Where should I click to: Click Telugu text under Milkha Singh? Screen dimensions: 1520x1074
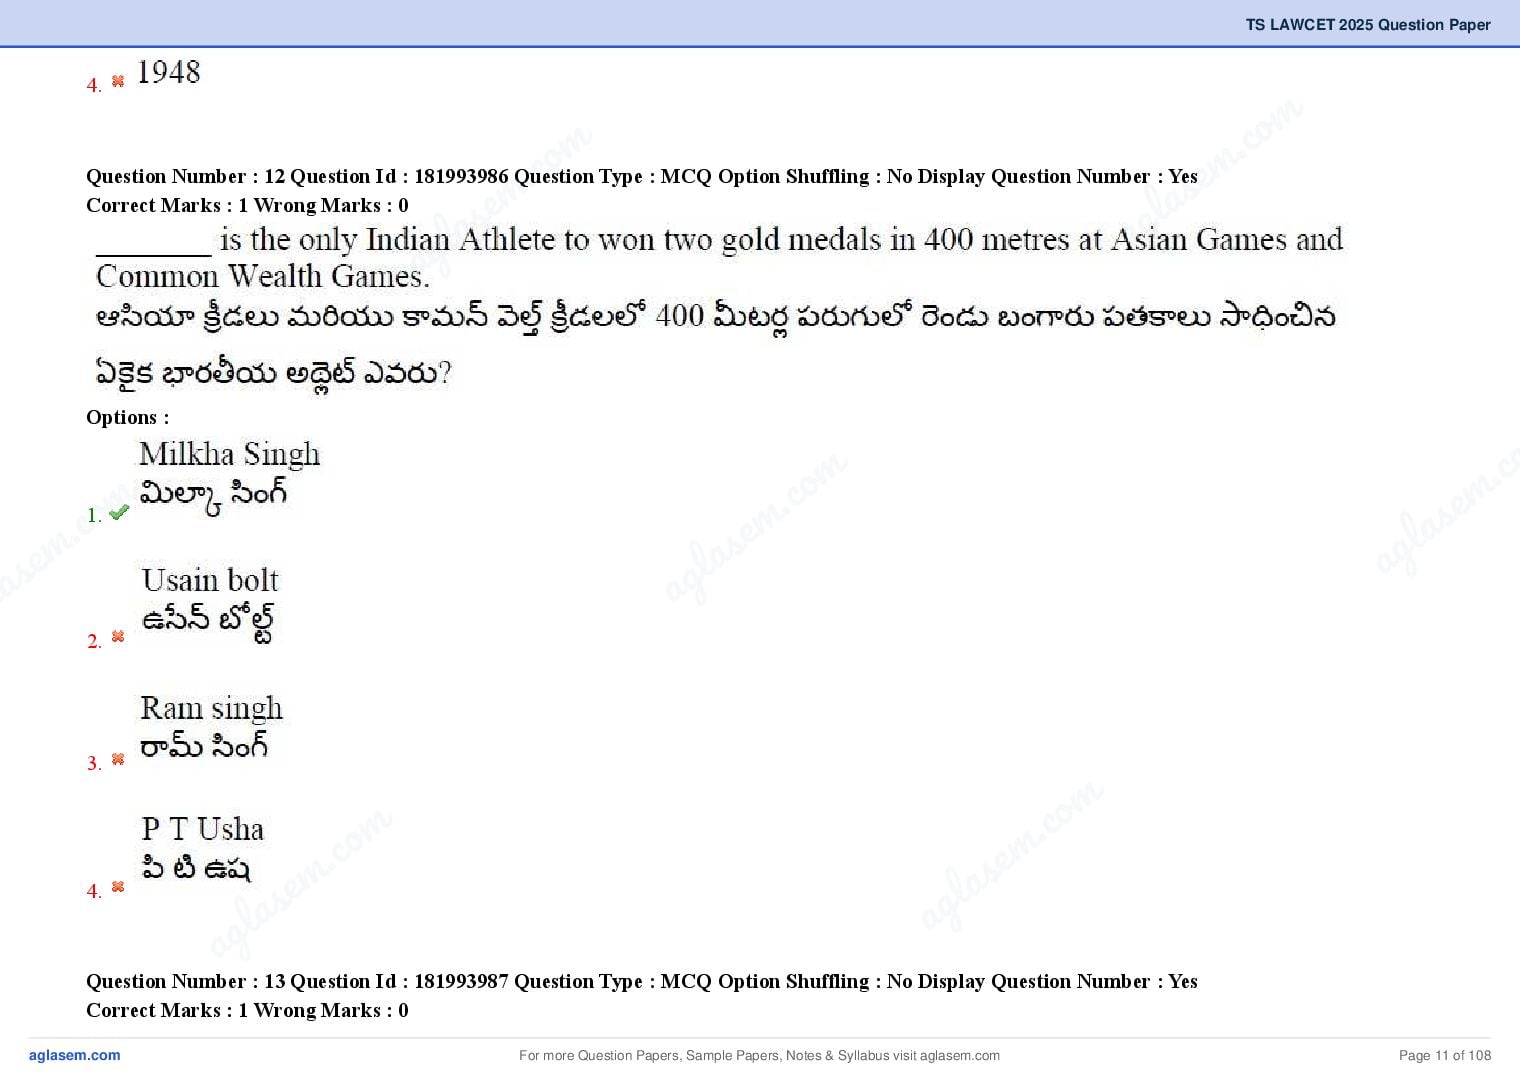(214, 496)
